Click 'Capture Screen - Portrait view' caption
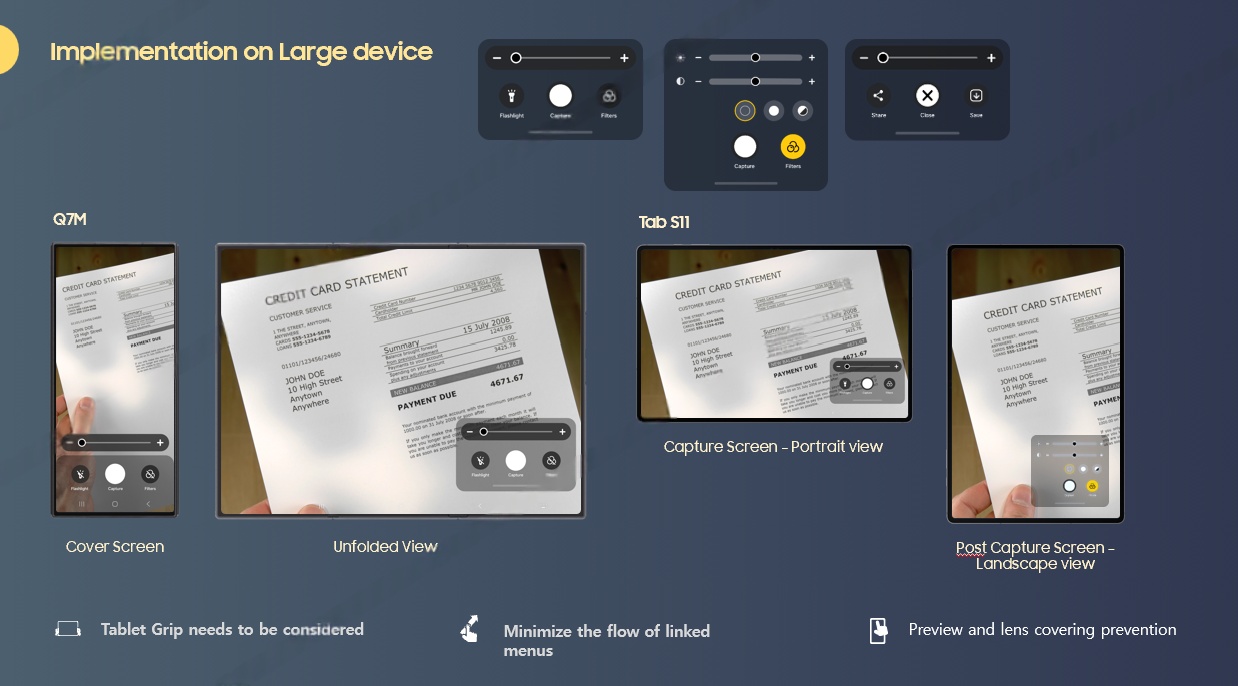 click(x=773, y=447)
